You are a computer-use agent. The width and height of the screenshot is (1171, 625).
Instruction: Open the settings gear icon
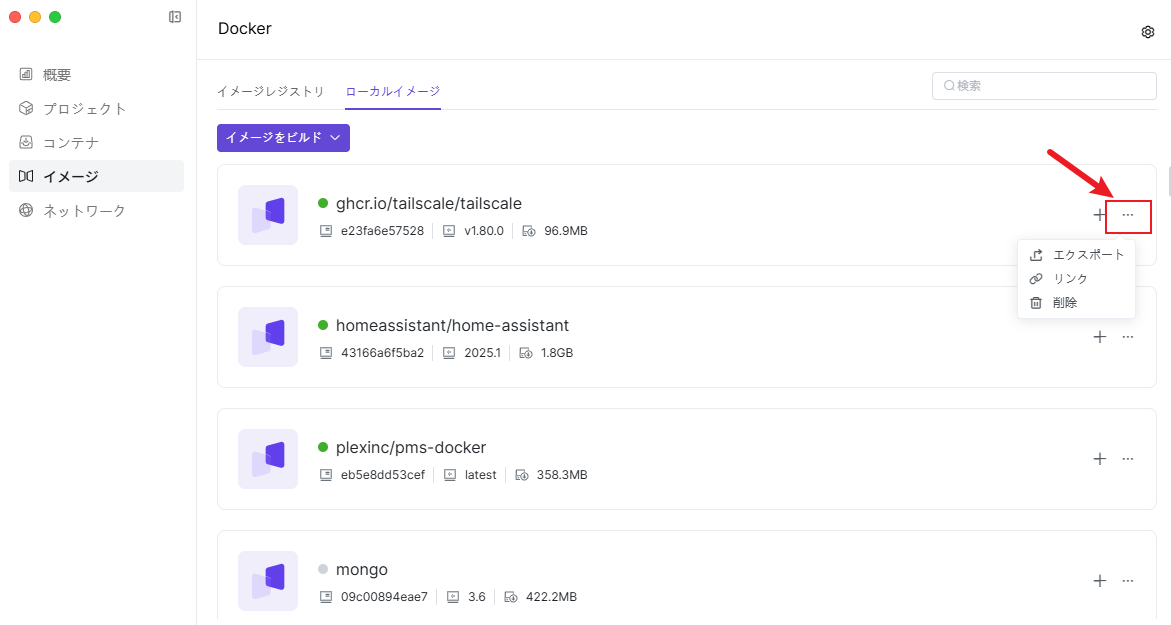point(1147,32)
